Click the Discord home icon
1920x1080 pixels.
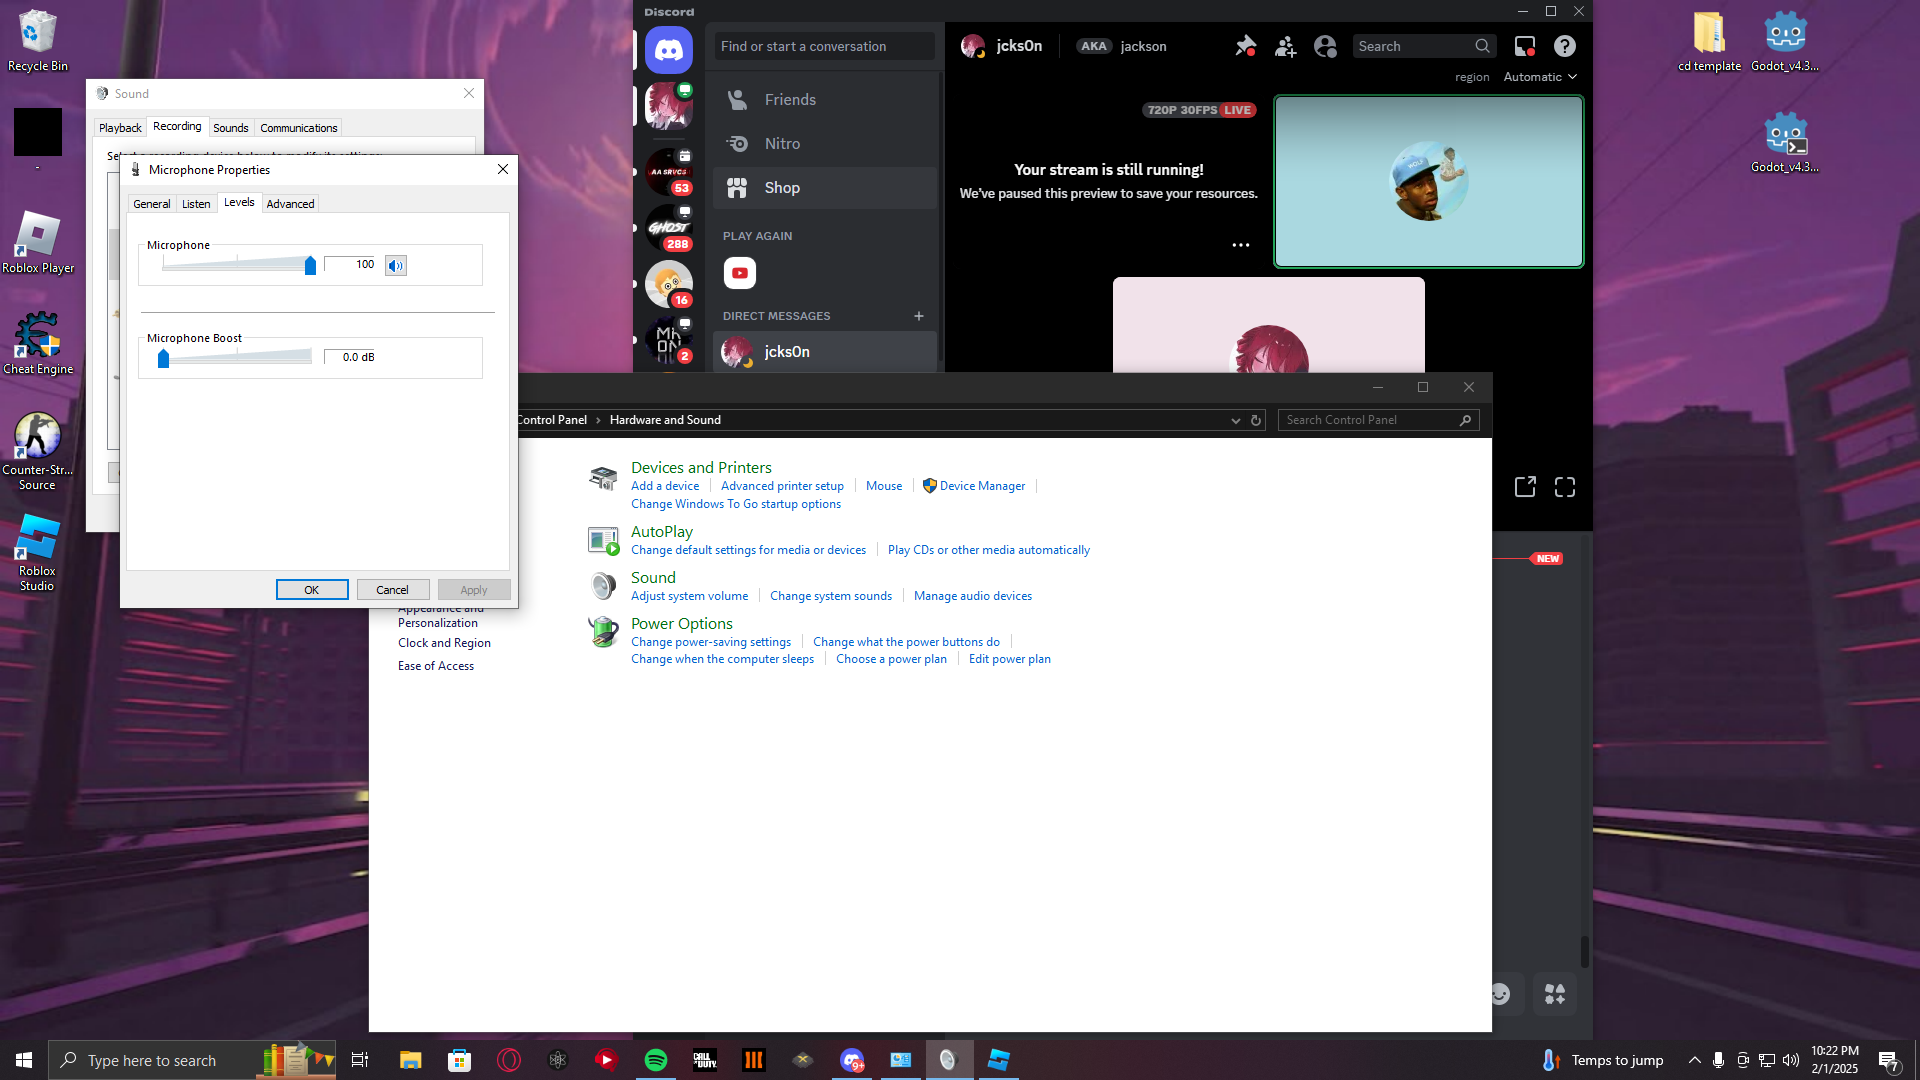tap(668, 49)
